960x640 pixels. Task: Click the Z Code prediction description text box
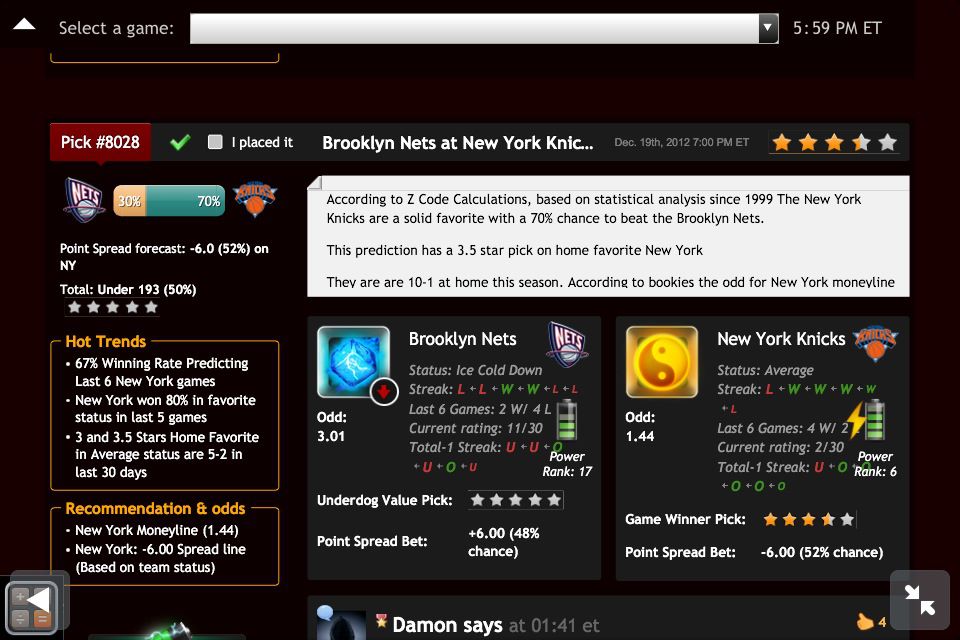click(x=608, y=236)
